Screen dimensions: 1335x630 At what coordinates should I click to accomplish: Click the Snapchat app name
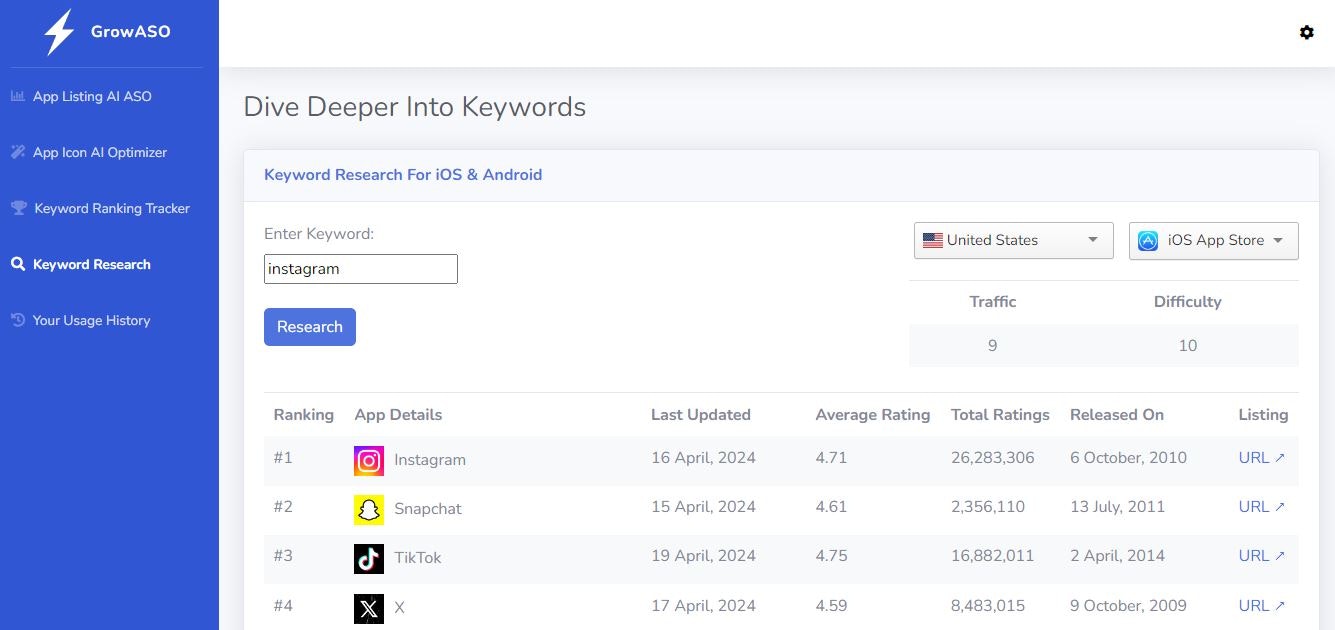click(428, 509)
